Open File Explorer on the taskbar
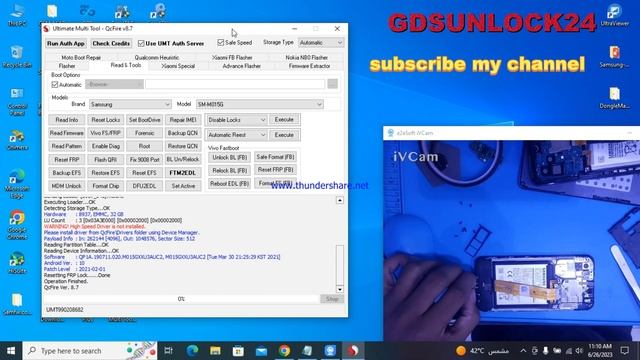Image resolution: width=640 pixels, height=360 pixels. pyautogui.click(x=215, y=351)
